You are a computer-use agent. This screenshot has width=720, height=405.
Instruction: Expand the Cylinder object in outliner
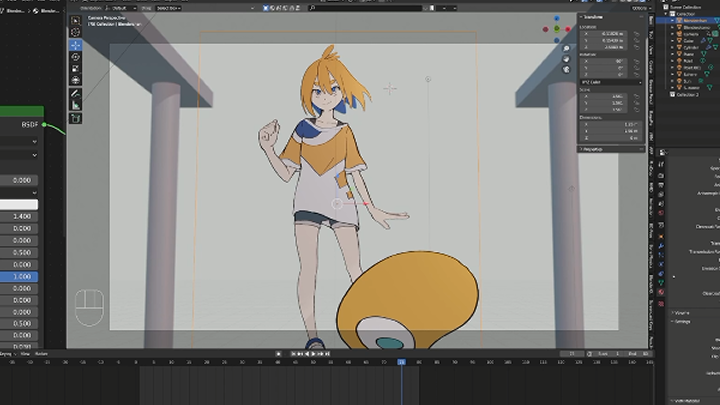coord(673,47)
